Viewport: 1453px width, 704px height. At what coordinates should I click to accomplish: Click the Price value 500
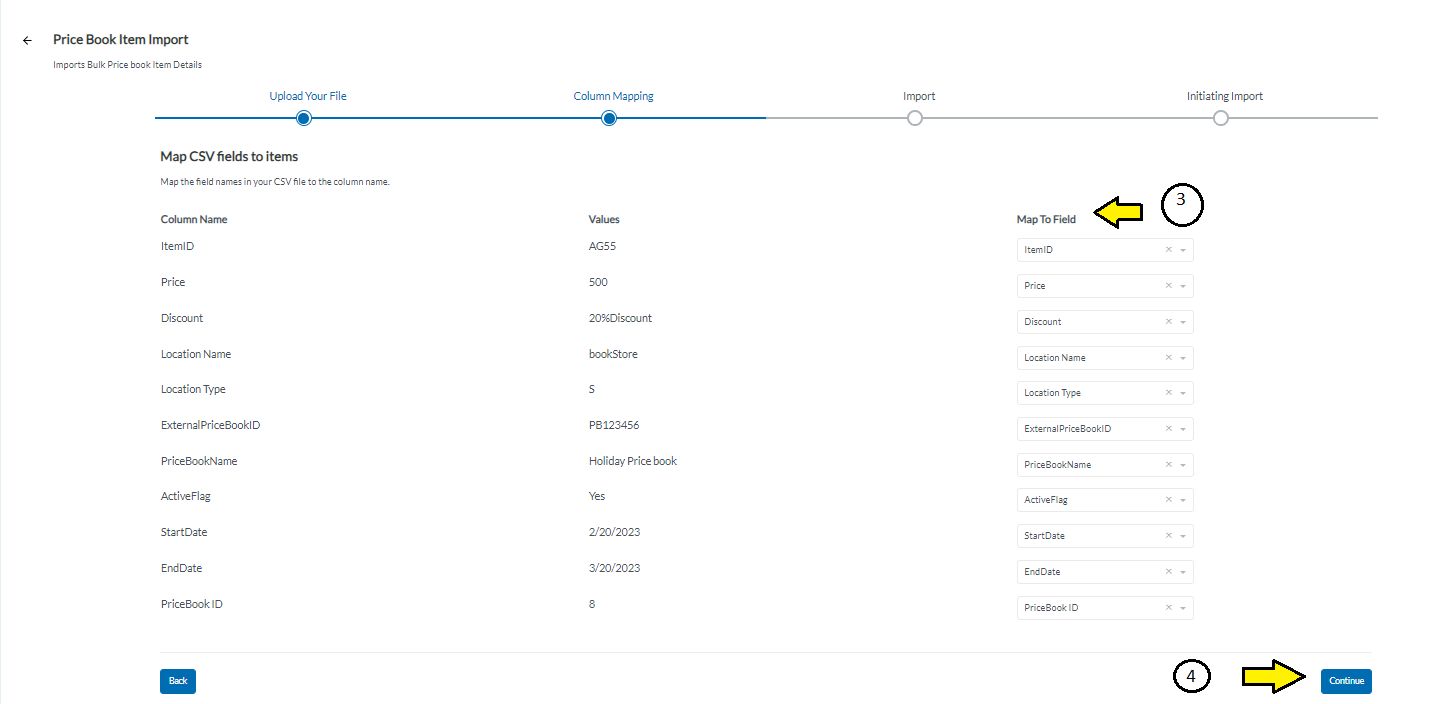pyautogui.click(x=598, y=282)
